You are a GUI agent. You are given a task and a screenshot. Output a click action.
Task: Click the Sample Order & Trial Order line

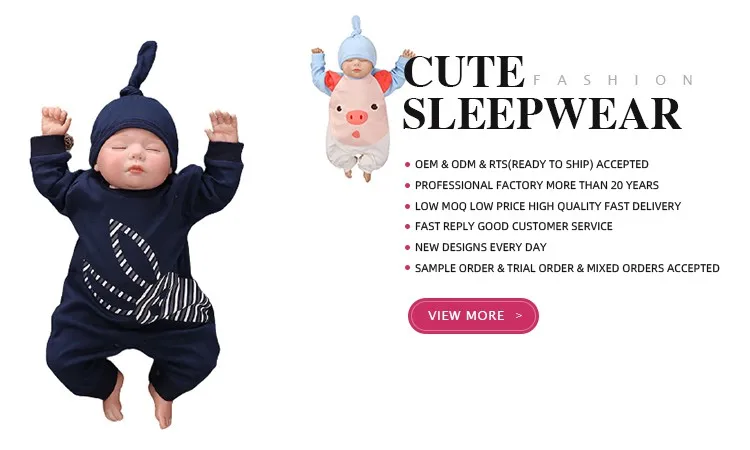pyautogui.click(x=567, y=268)
